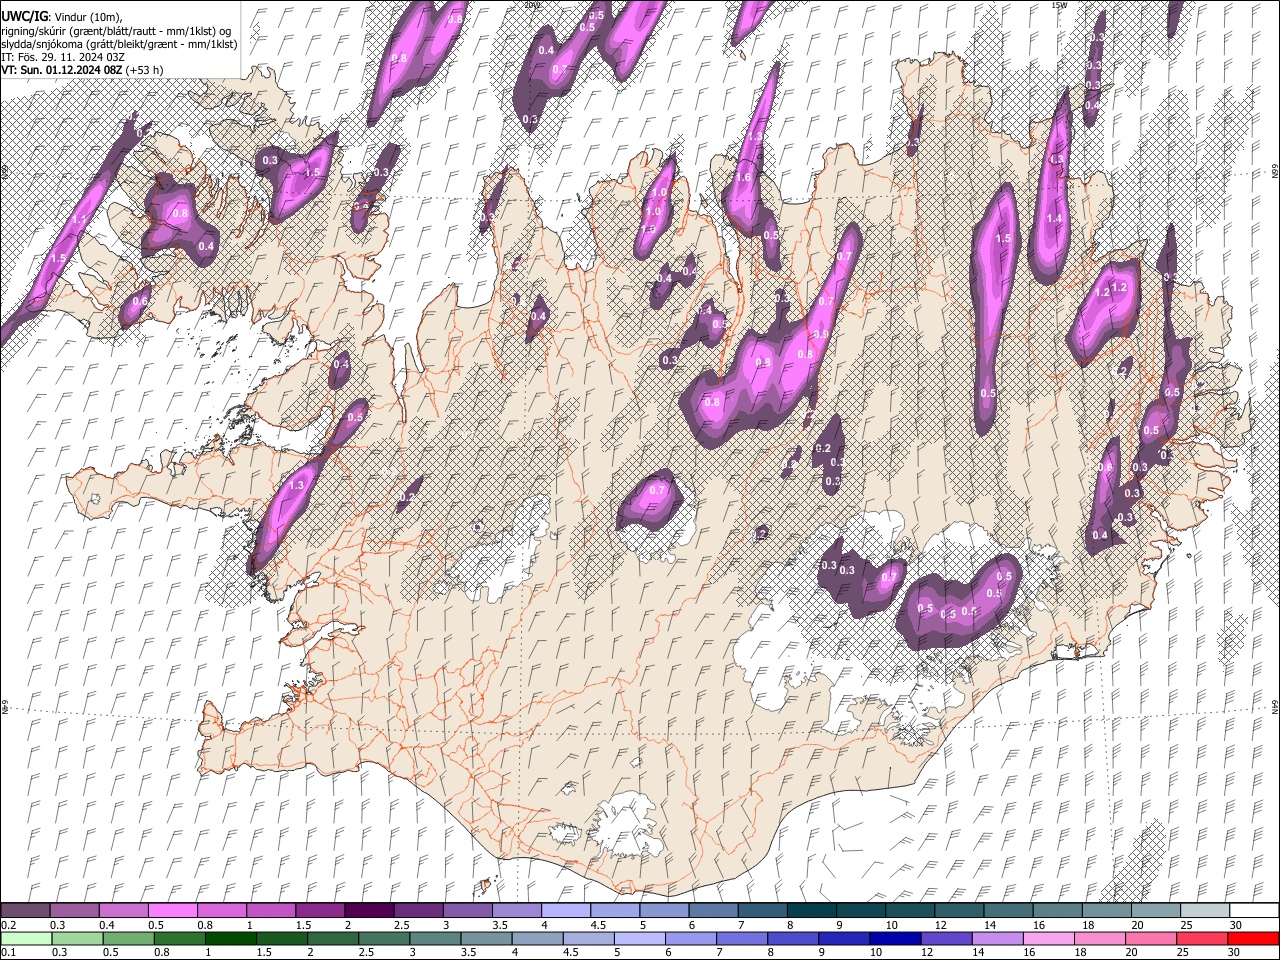Click the bright pink 0.5 swatch in upper legend
The height and width of the screenshot is (960, 1280).
coord(172,911)
